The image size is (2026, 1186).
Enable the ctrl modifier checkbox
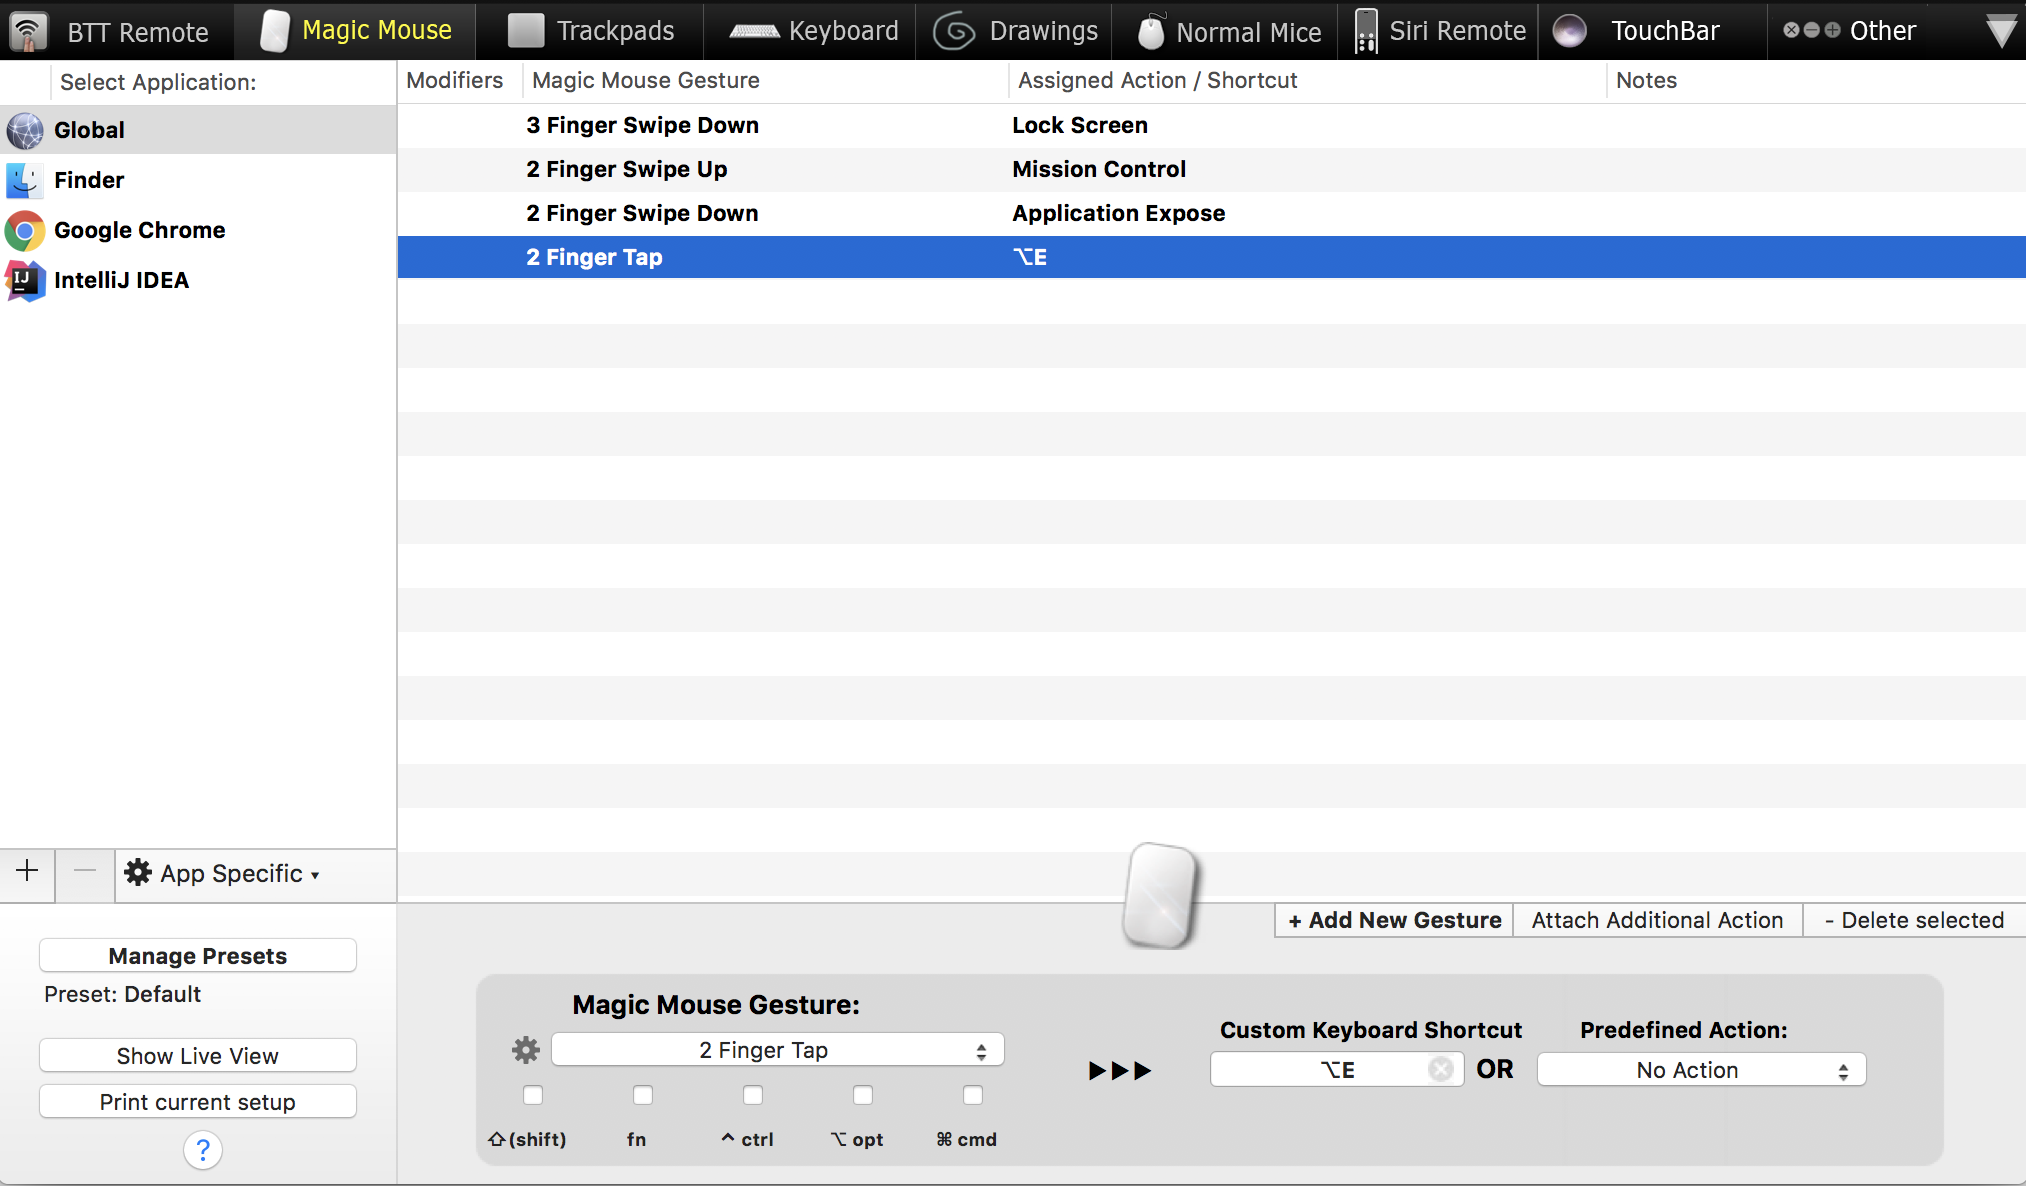point(753,1096)
